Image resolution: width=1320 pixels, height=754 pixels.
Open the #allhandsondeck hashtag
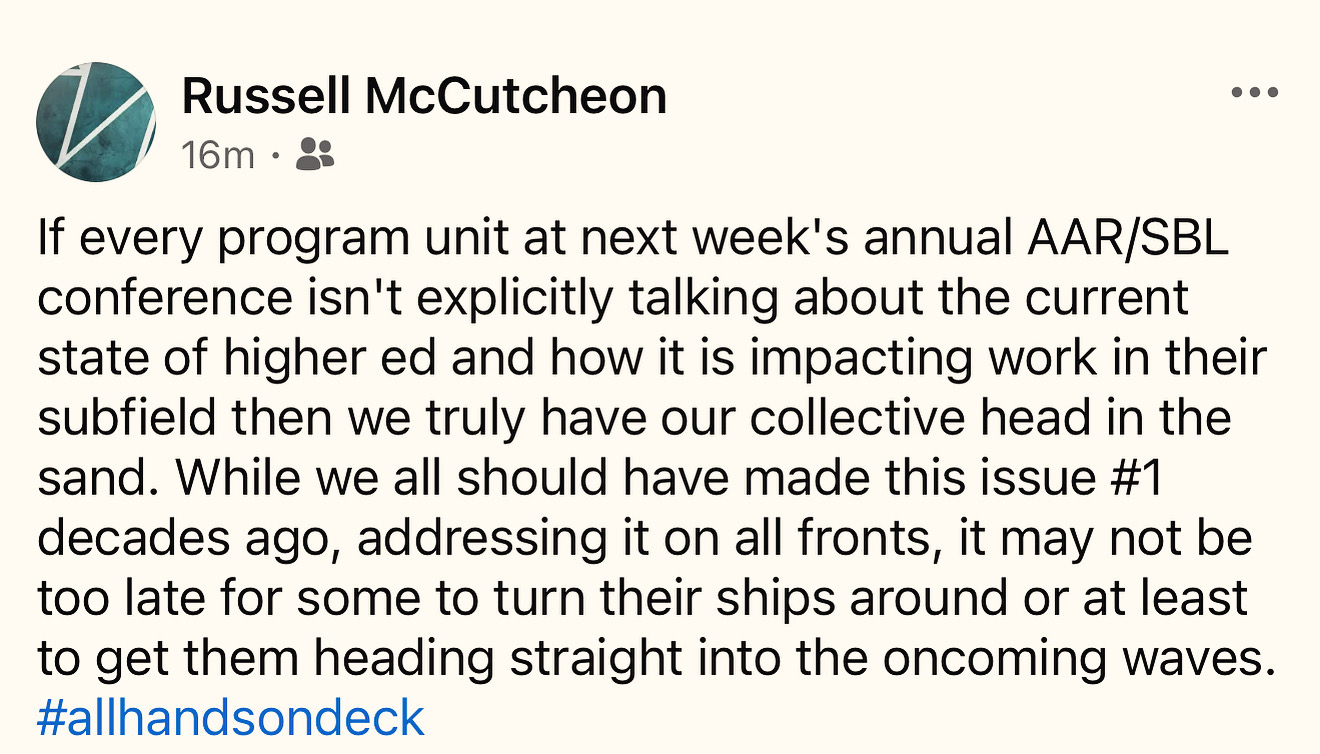tap(231, 718)
